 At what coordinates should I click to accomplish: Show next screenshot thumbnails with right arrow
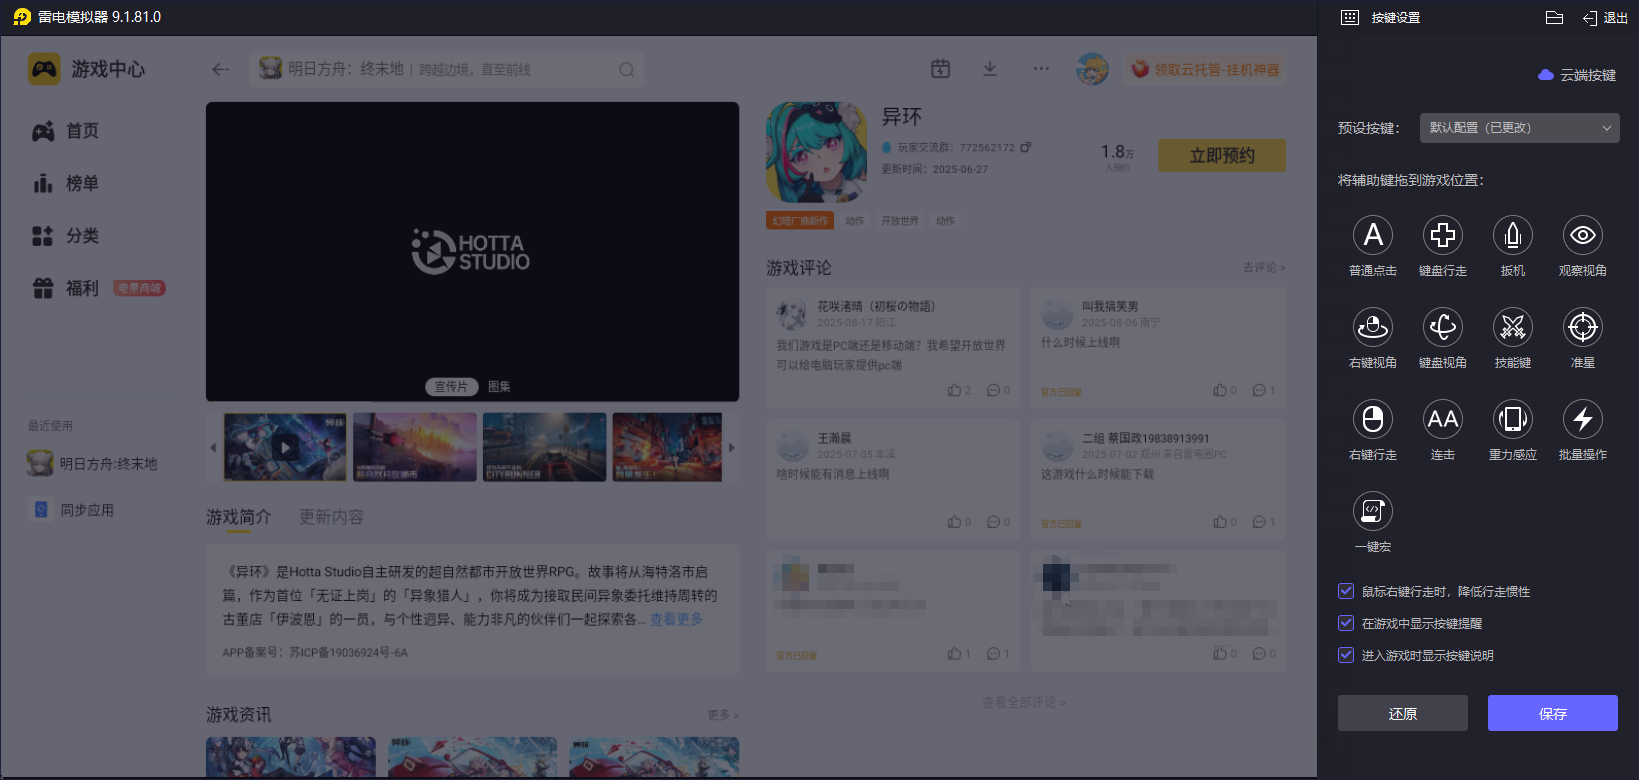click(732, 447)
